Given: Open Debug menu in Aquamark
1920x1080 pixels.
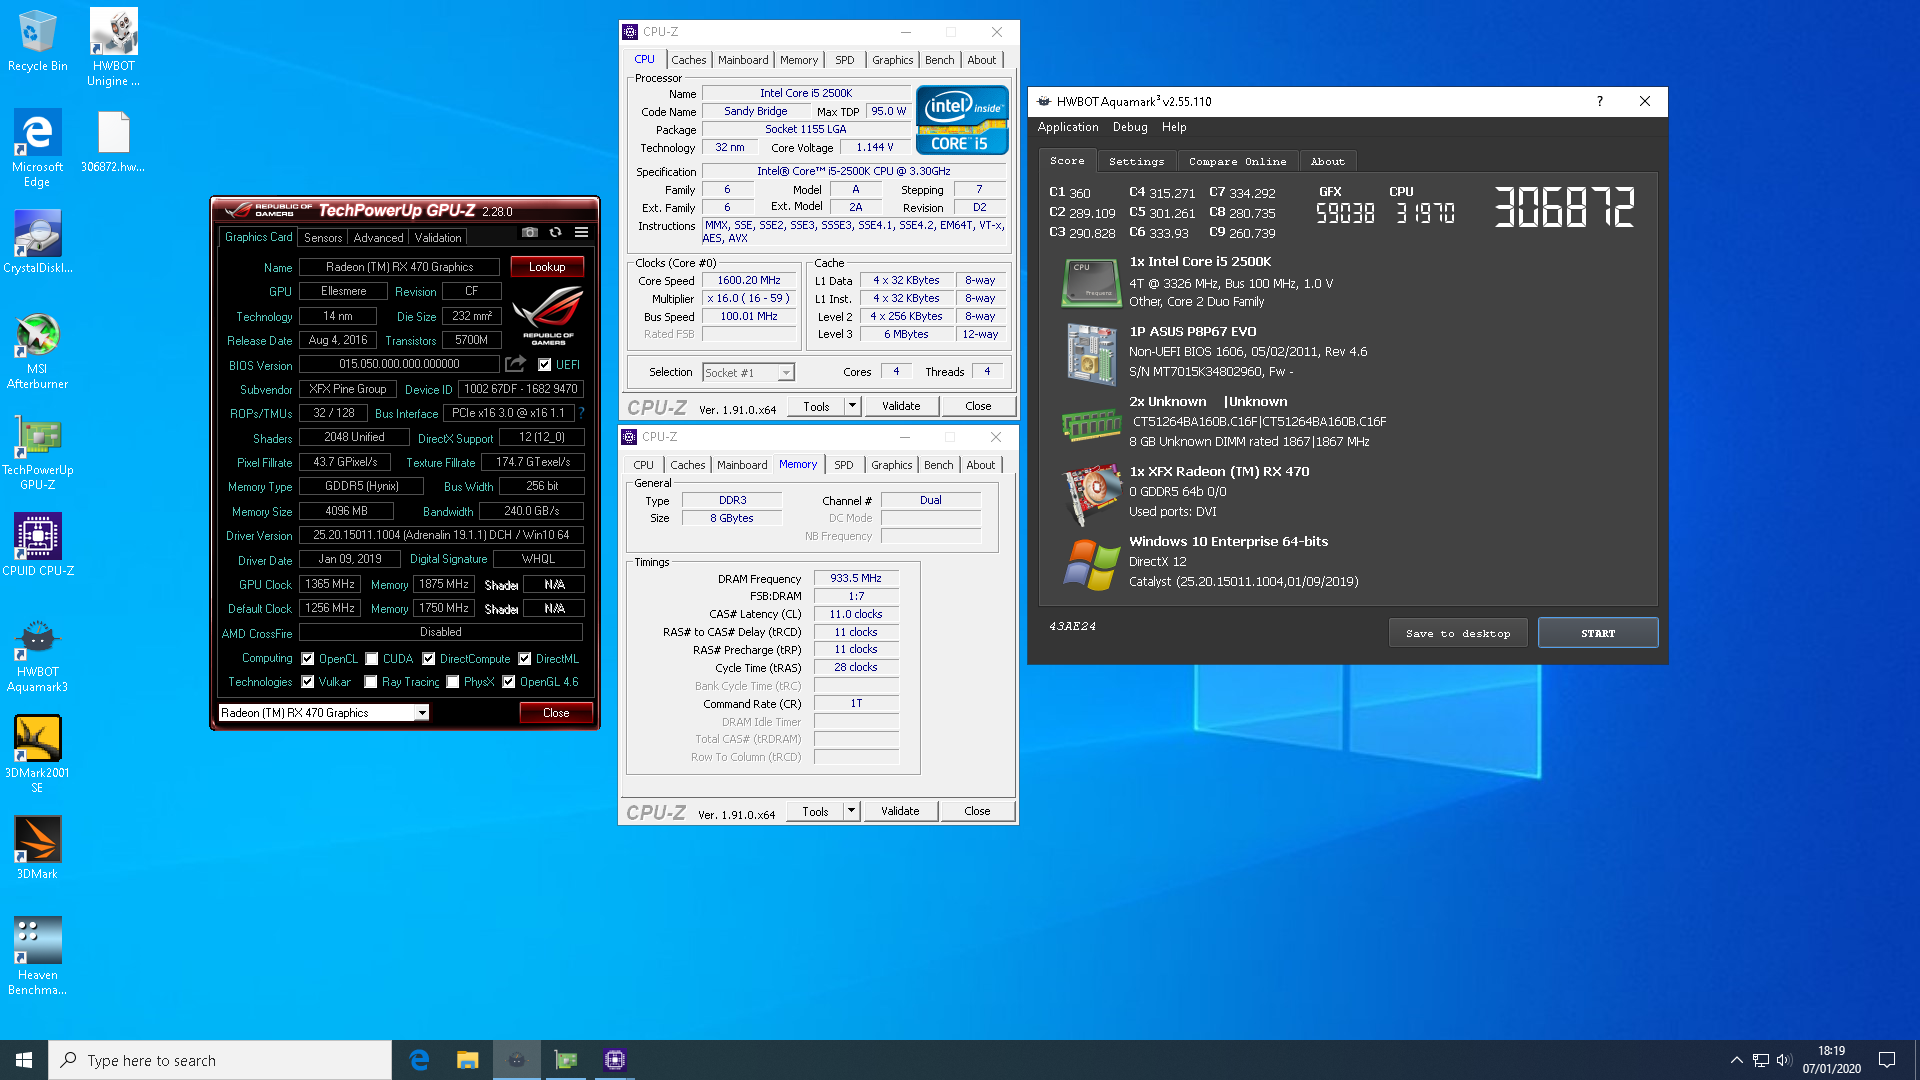Looking at the screenshot, I should point(1130,127).
